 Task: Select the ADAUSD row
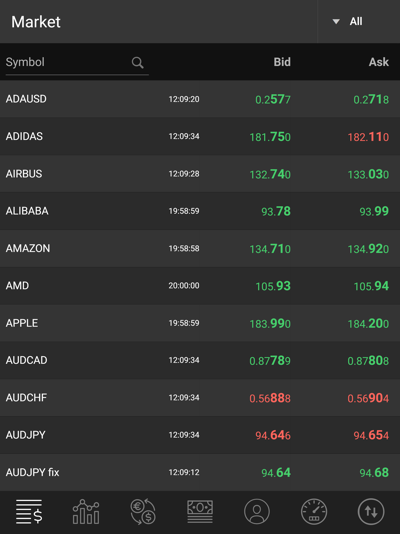pyautogui.click(x=200, y=99)
